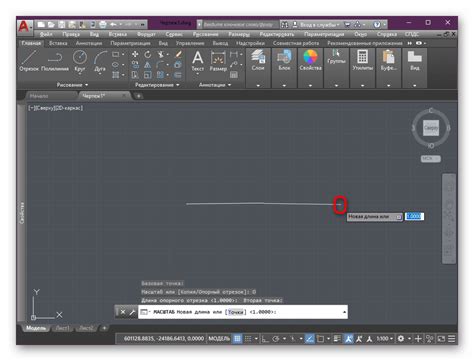Screen dimensions: 474x361
Task: Click the Rectangle tool icon
Action: click(116, 54)
